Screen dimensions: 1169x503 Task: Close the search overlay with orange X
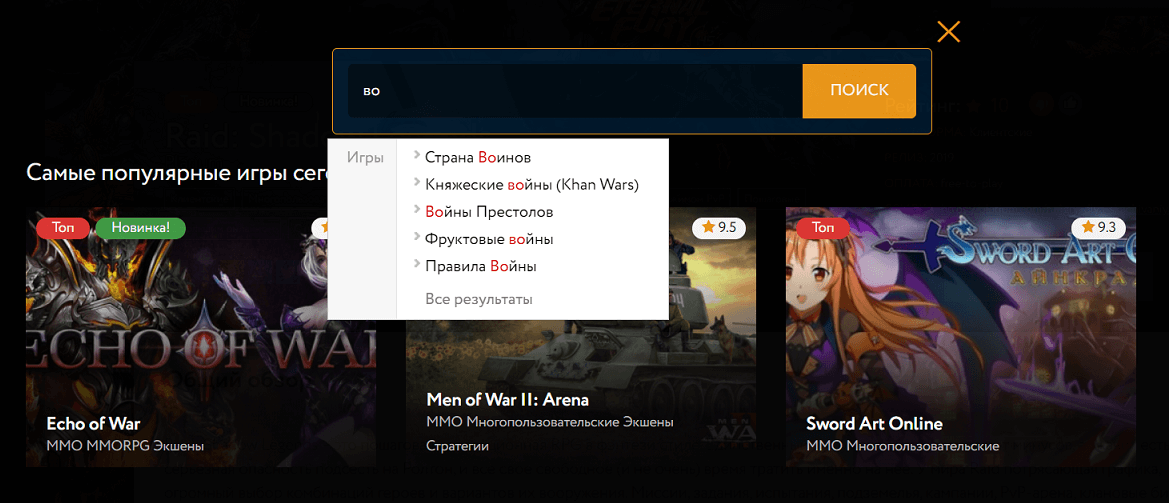948,32
